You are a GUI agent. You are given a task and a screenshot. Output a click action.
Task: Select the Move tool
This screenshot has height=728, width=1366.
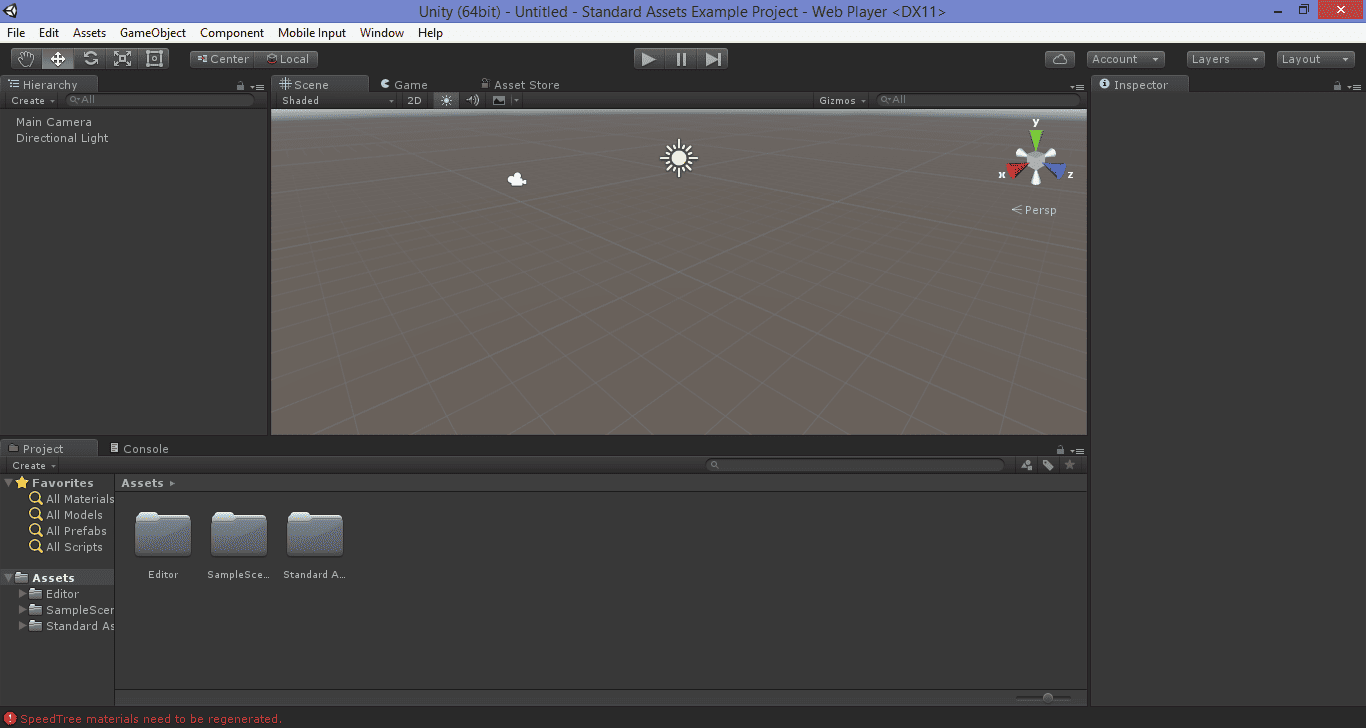coord(58,59)
